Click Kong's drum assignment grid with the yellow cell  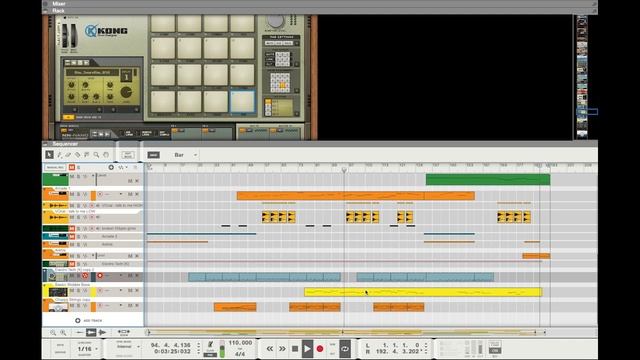(280, 83)
